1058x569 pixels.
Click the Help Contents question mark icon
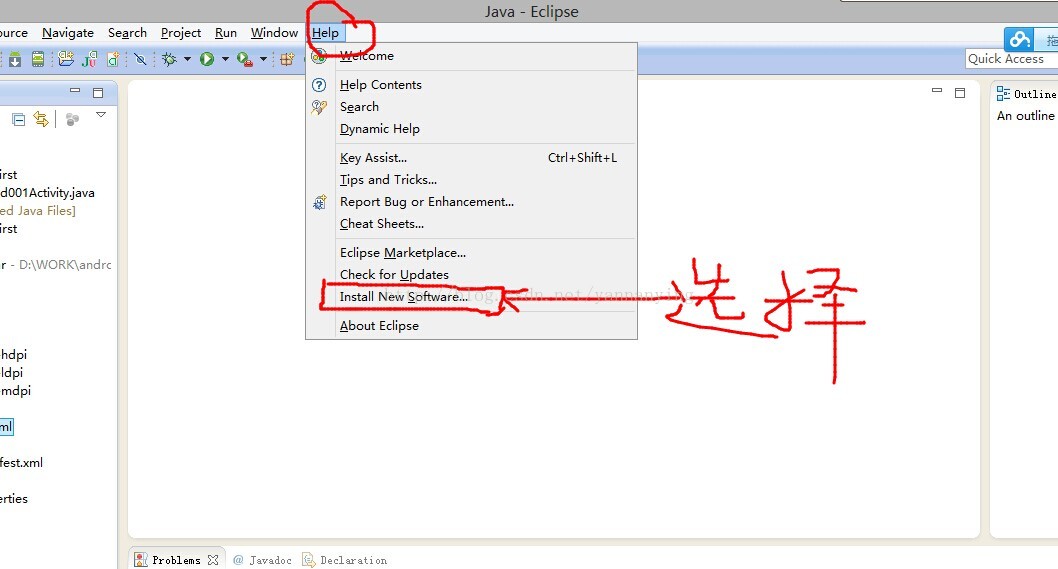pyautogui.click(x=318, y=85)
